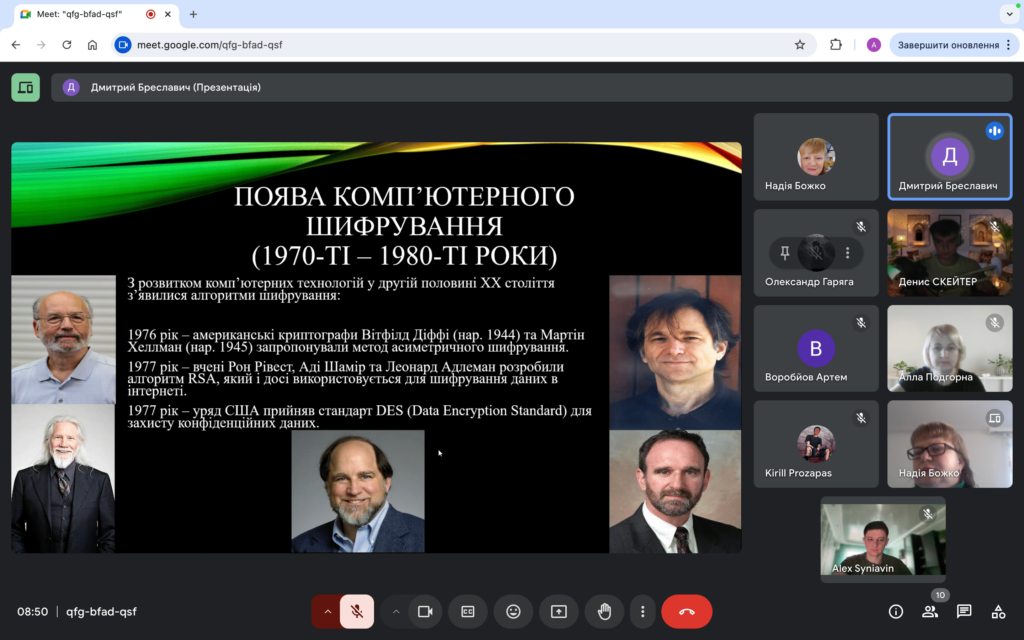
Task: Click the 08:50 clock text
Action: (33, 611)
